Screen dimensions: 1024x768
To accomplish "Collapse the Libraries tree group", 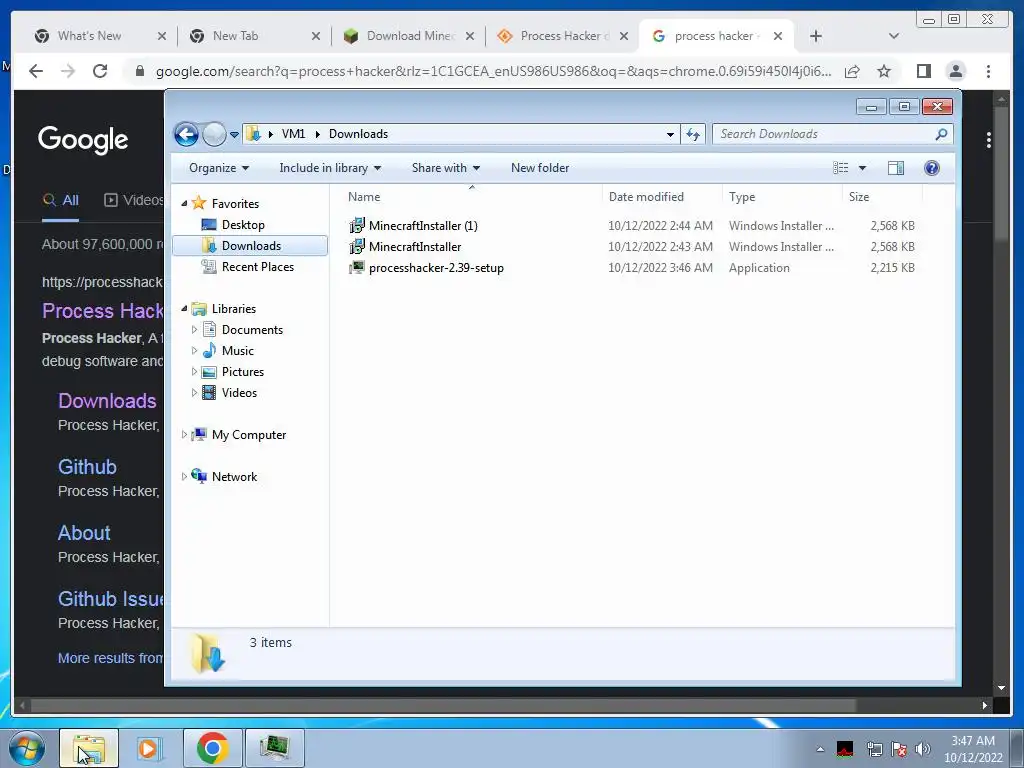I will pyautogui.click(x=184, y=308).
